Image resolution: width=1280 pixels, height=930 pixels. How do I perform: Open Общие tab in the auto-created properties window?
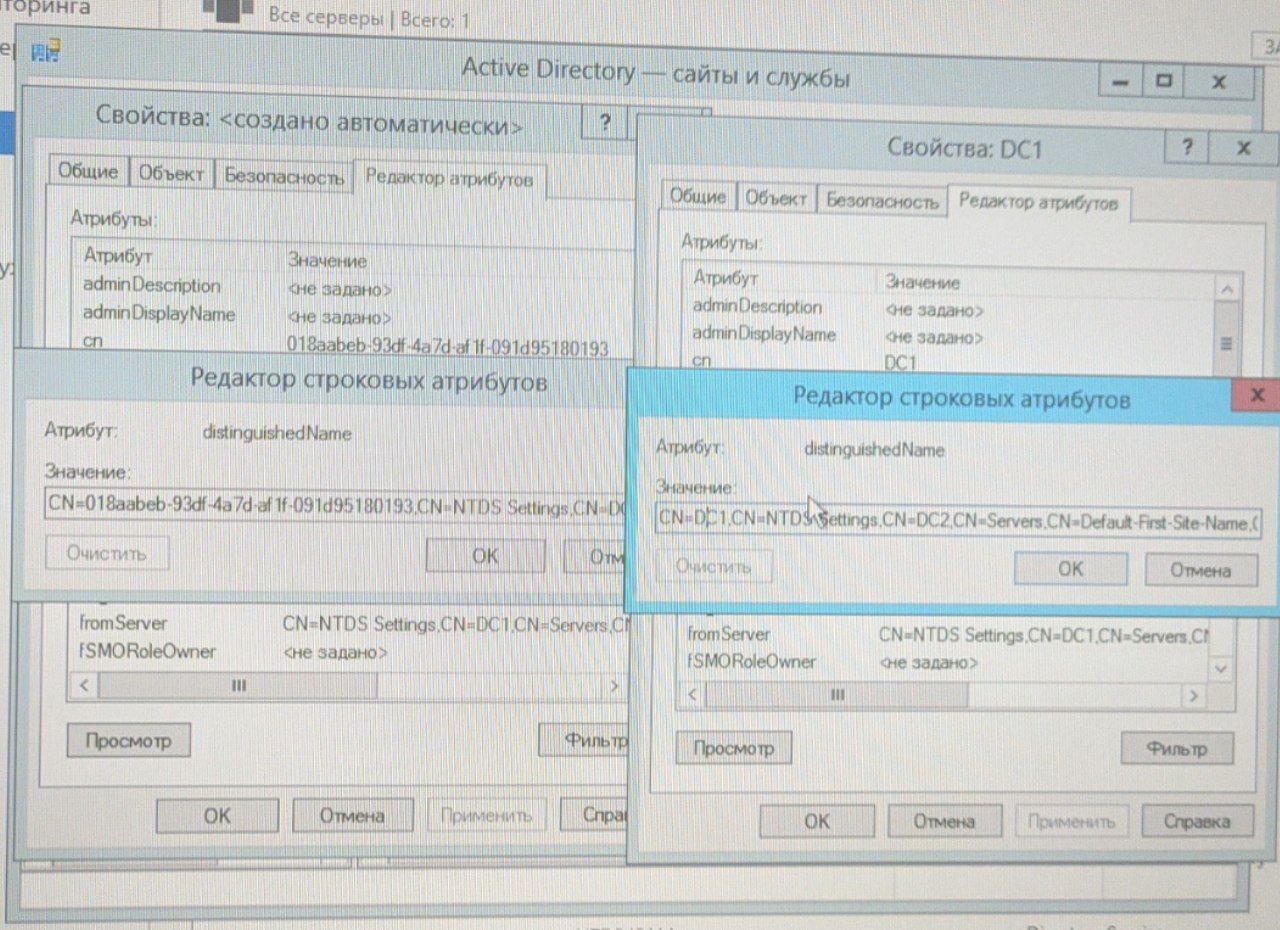[x=88, y=172]
